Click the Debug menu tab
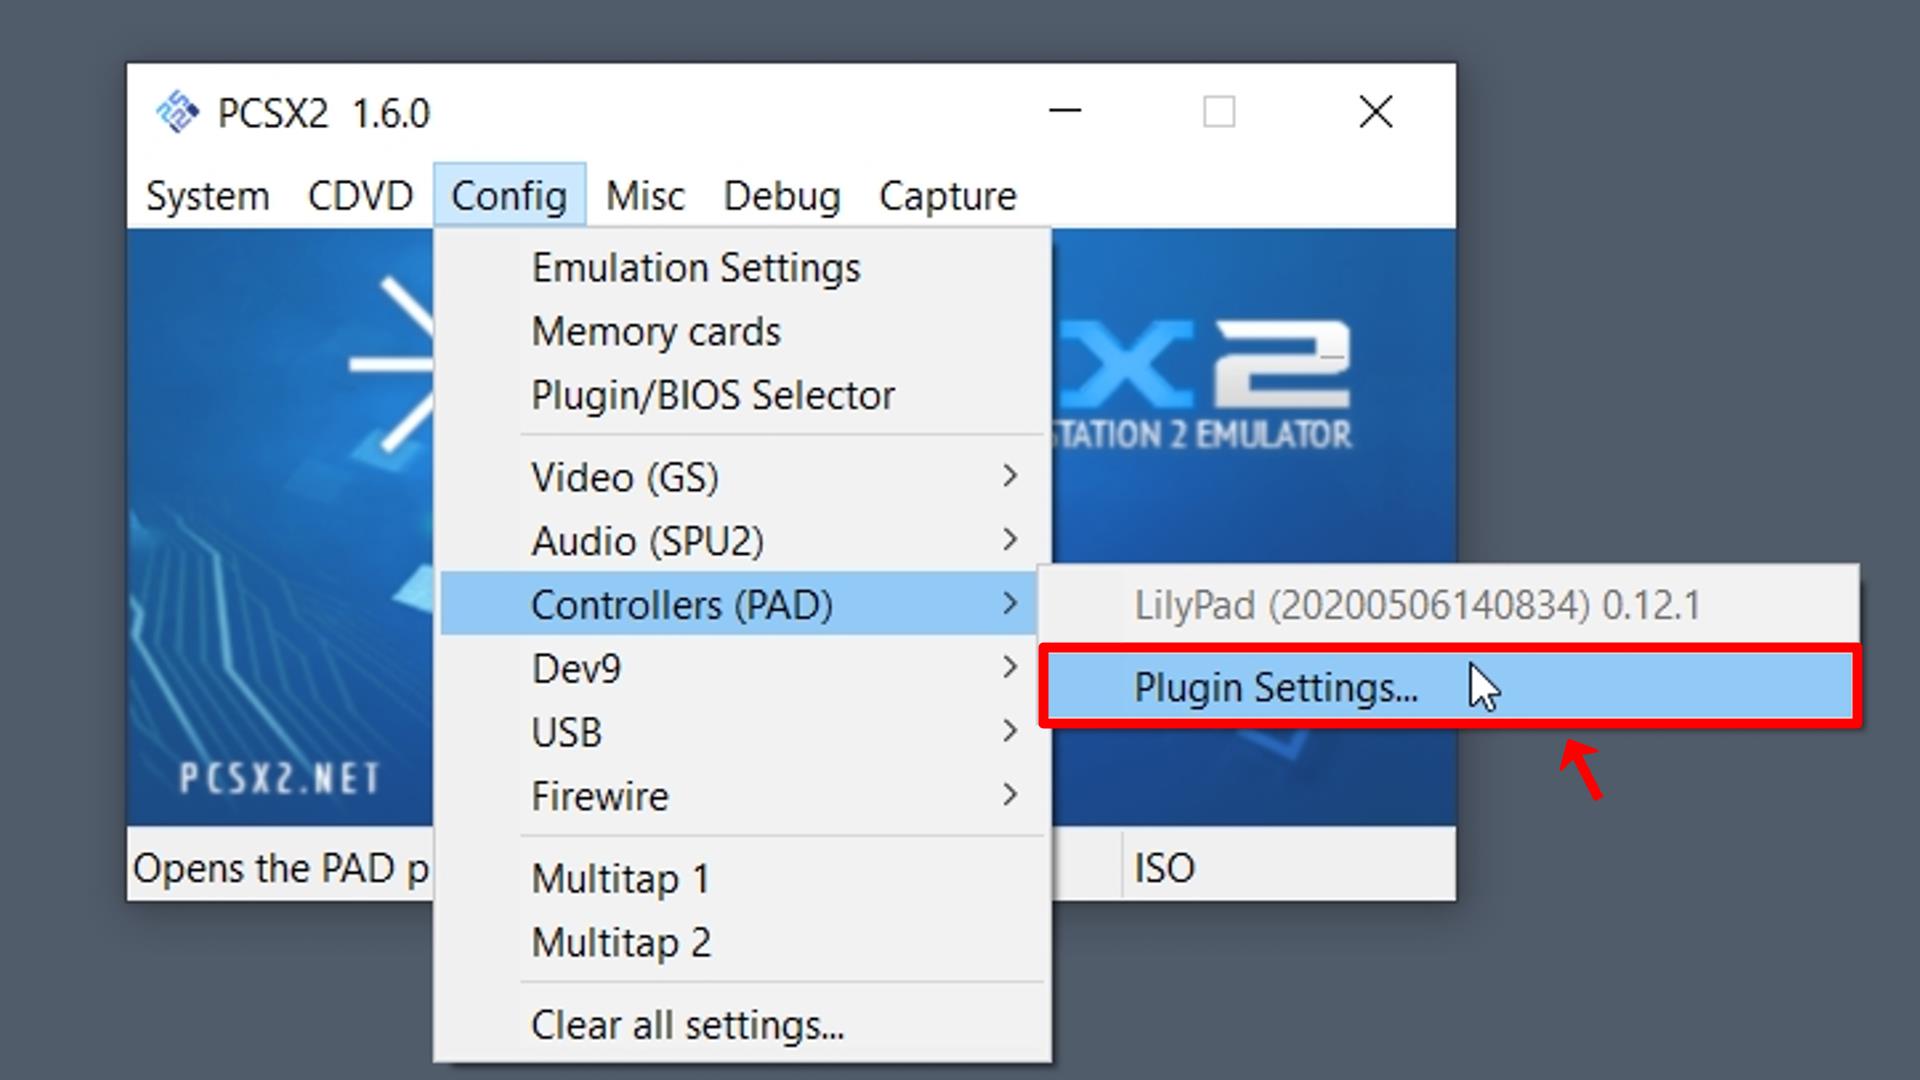The height and width of the screenshot is (1080, 1920). (783, 195)
